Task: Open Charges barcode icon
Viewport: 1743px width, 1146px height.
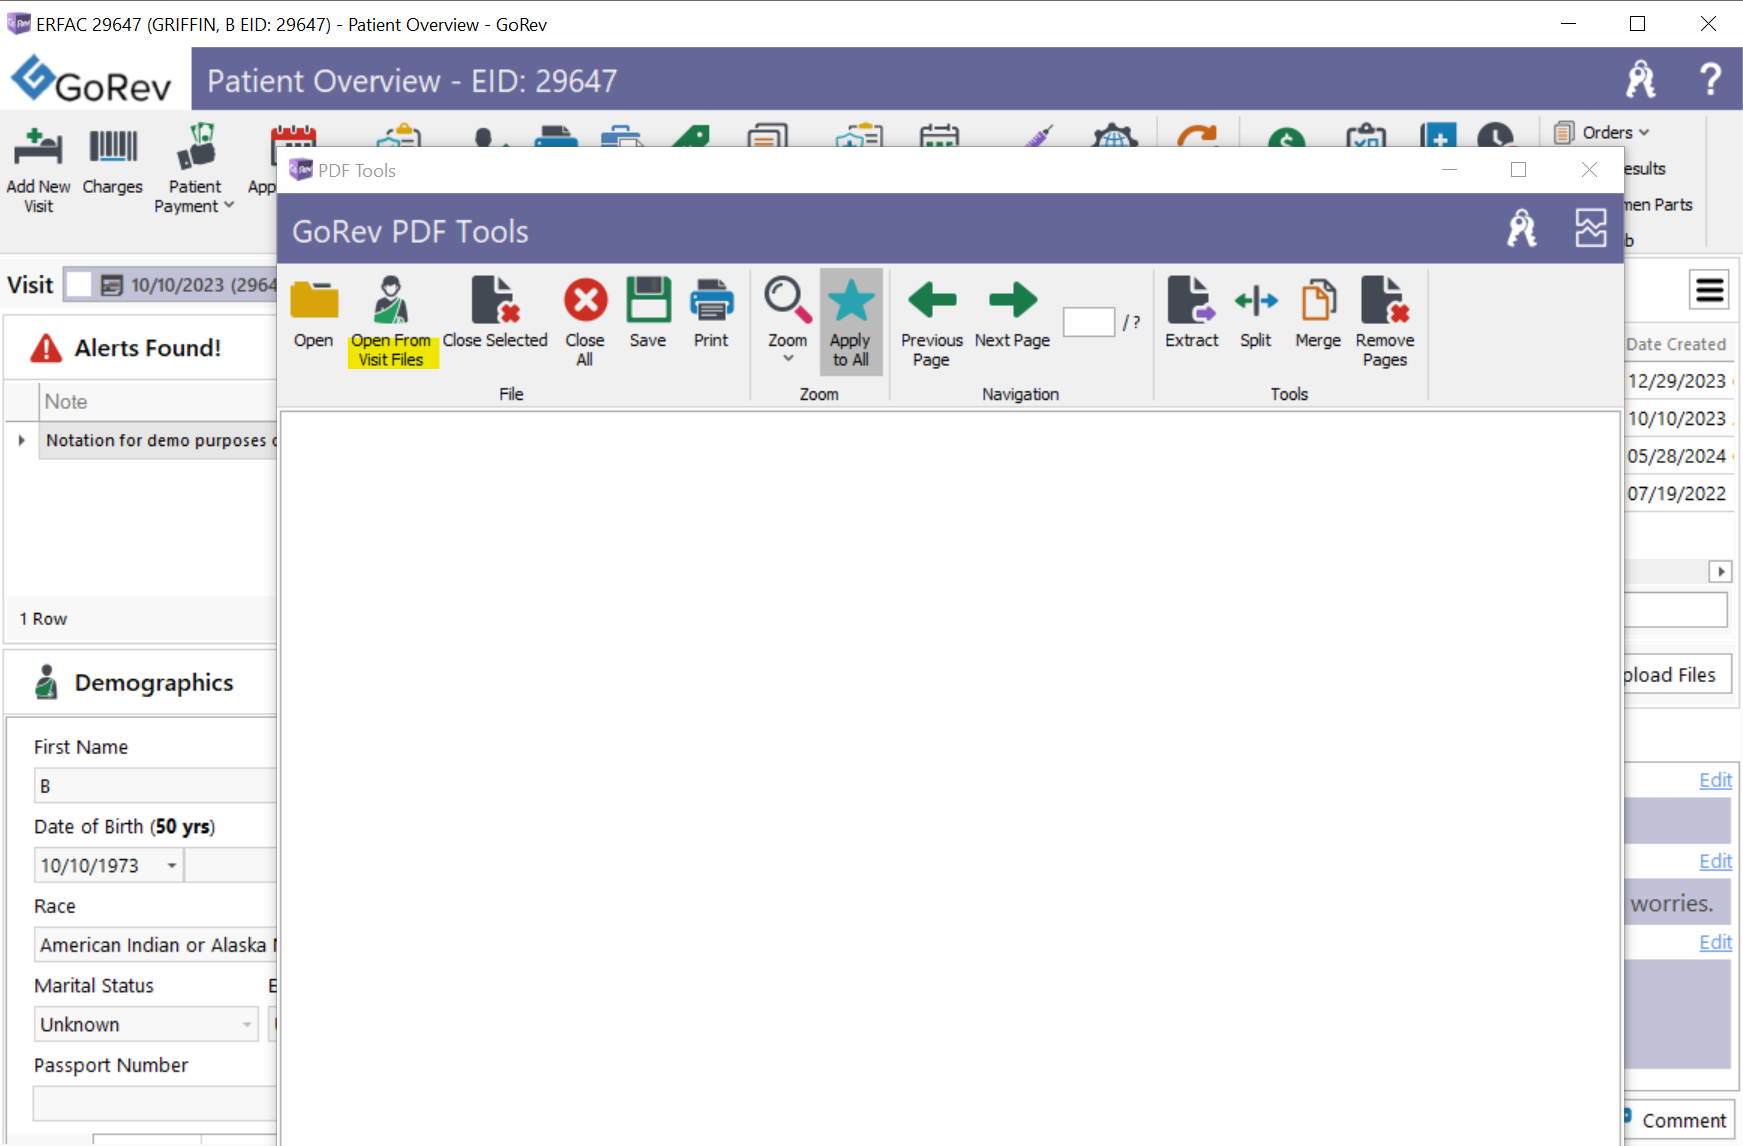Action: pyautogui.click(x=113, y=148)
